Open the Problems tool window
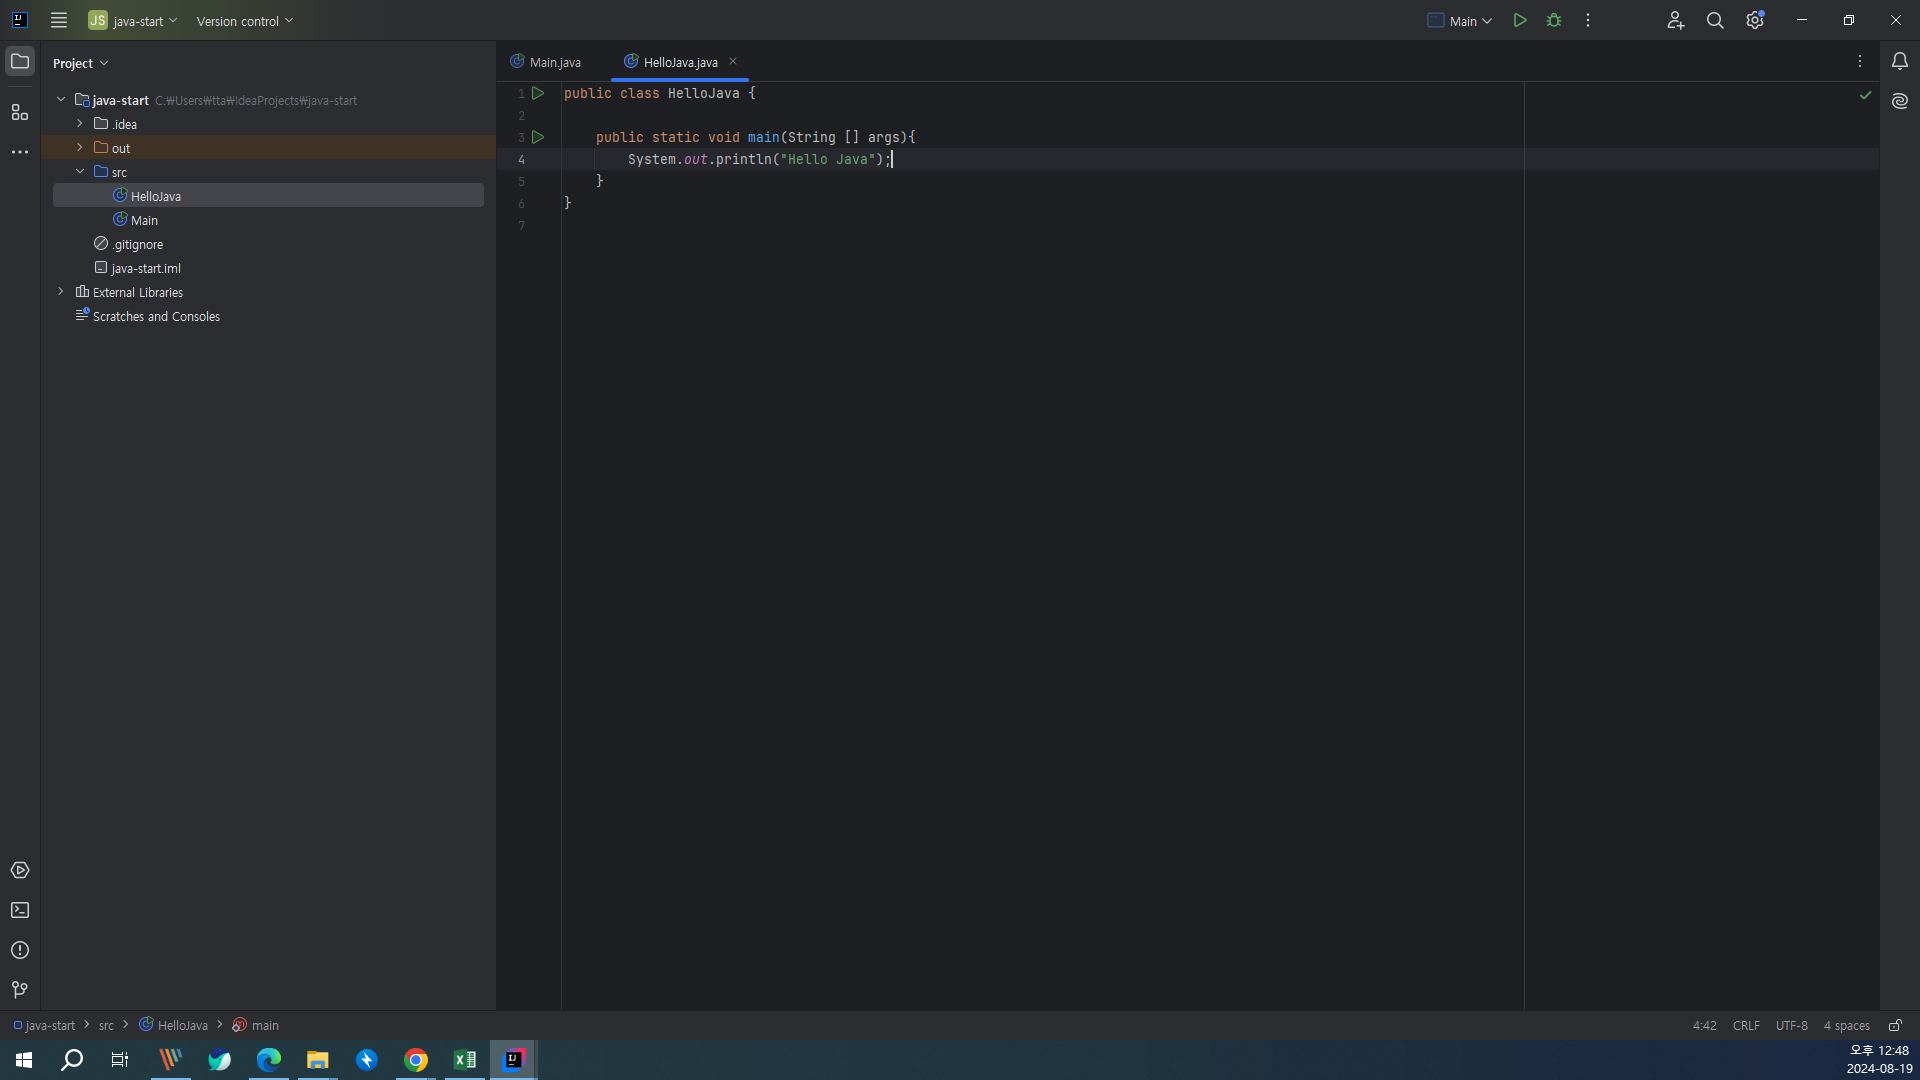The height and width of the screenshot is (1080, 1920). tap(19, 950)
